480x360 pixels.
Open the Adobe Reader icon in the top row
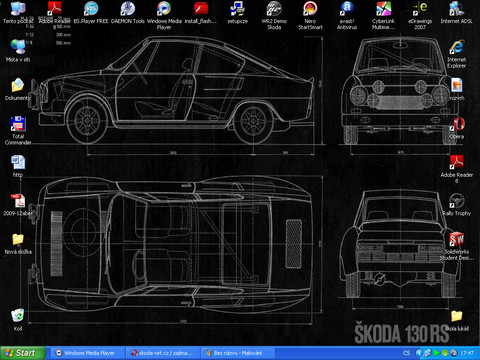coord(55,9)
